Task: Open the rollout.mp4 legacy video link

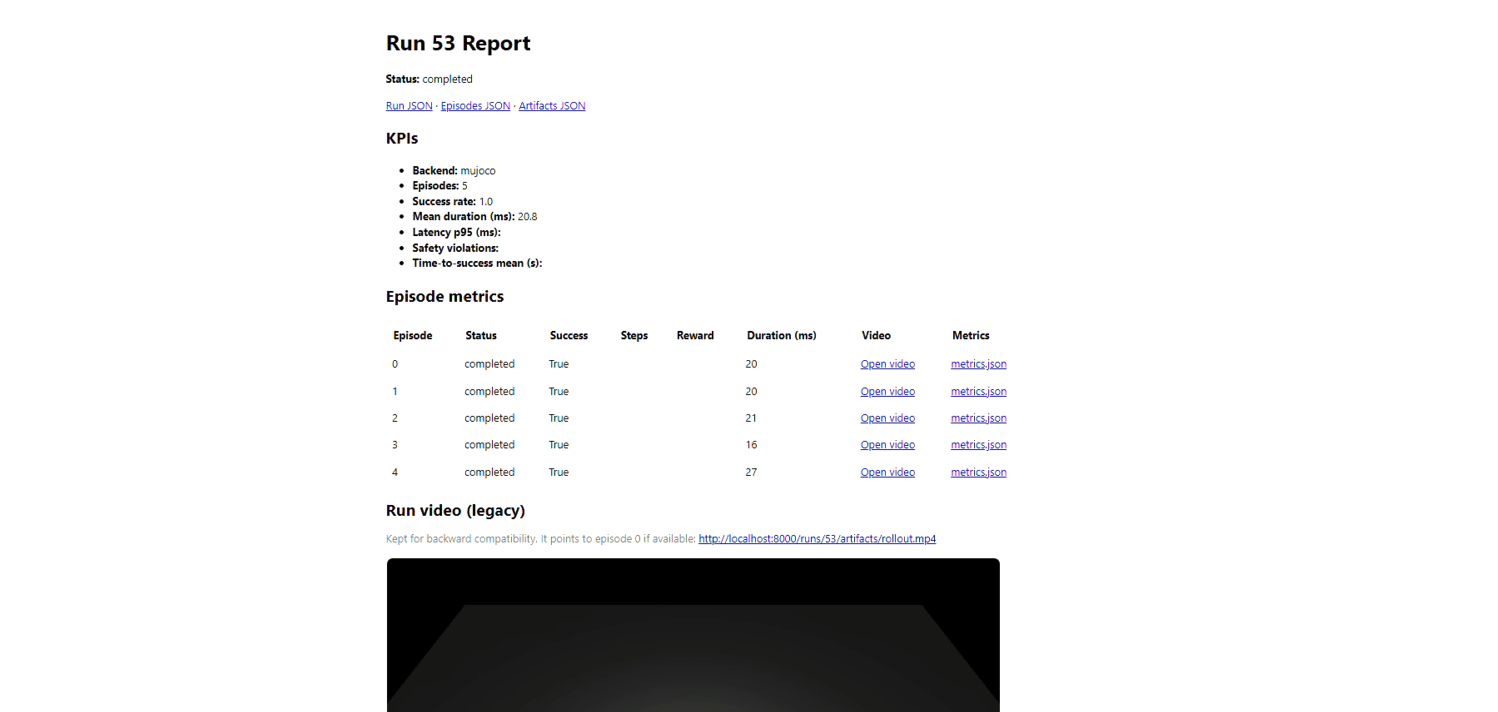Action: pyautogui.click(x=816, y=538)
